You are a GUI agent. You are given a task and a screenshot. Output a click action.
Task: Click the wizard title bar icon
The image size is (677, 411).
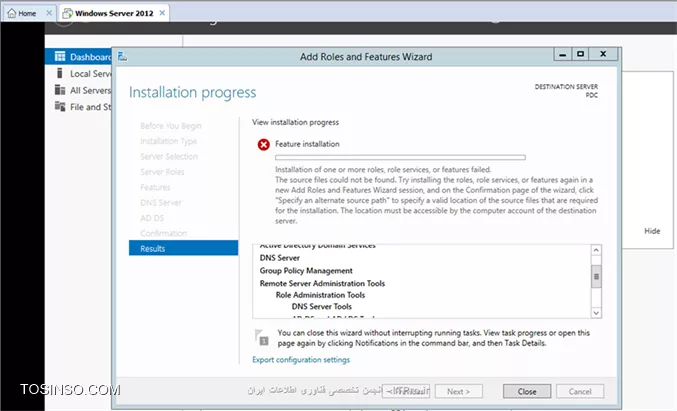point(122,57)
